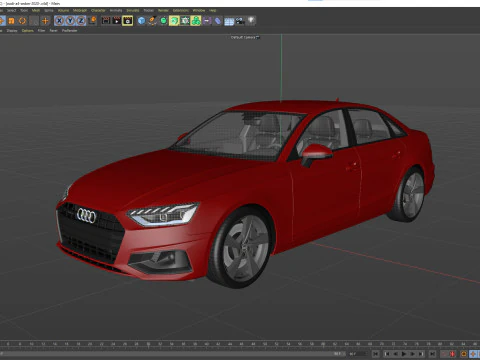The image size is (480, 360).
Task: Click Render to Picture Viewer icon
Action: 117,21
